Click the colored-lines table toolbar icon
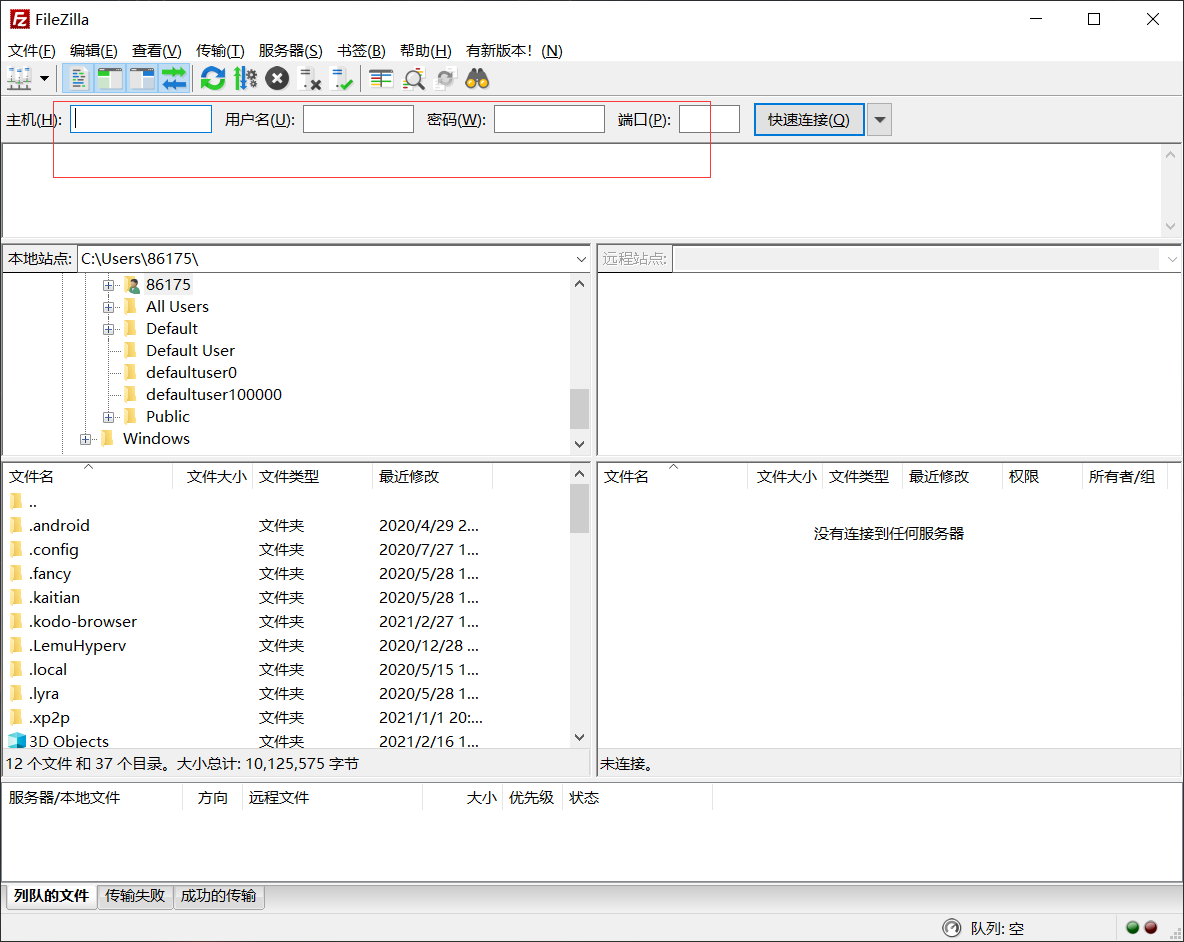 coord(381,78)
